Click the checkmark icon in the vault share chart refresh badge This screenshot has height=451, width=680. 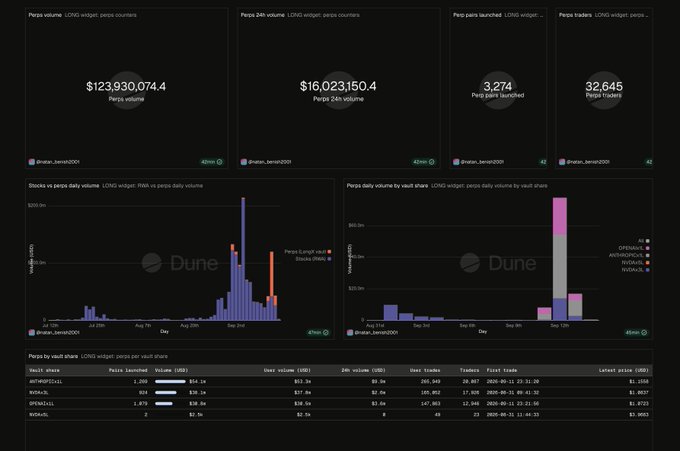coord(644,333)
